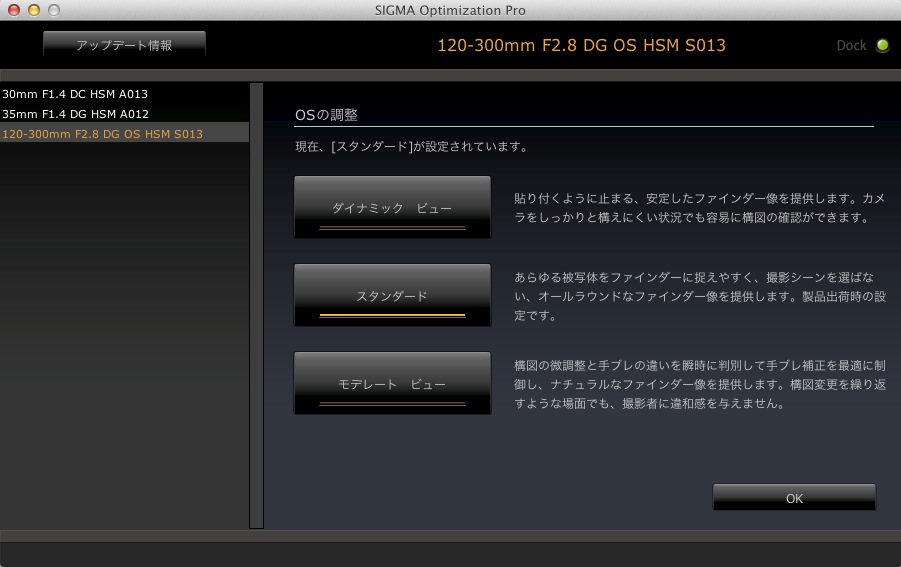Close the window with red button
This screenshot has height=567, width=901.
tap(14, 10)
